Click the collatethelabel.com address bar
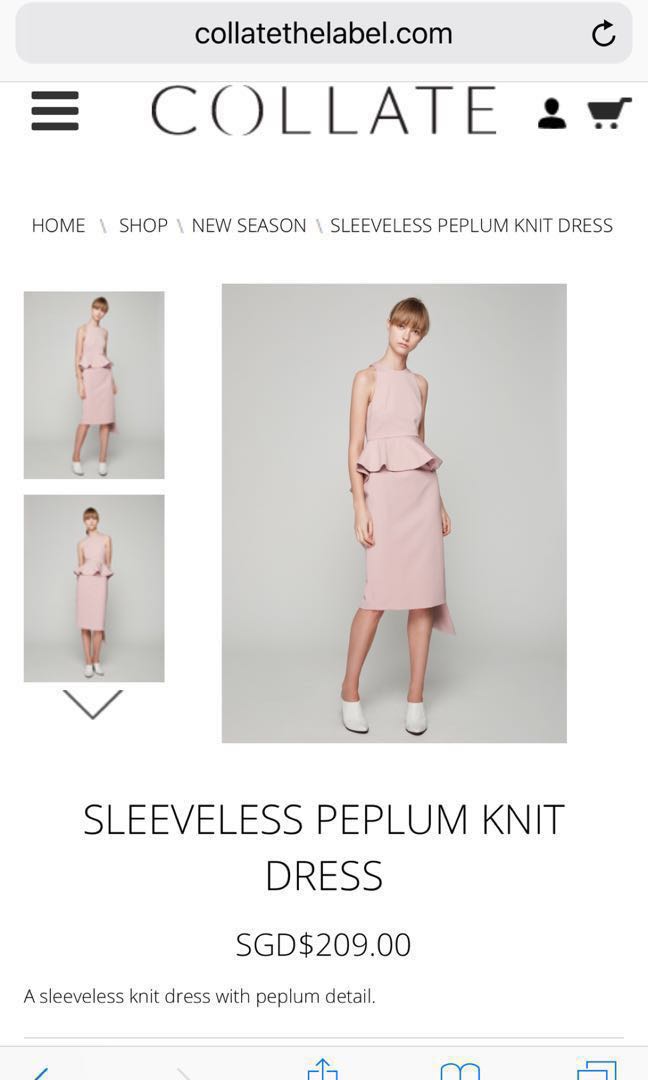648x1080 pixels. tap(324, 33)
